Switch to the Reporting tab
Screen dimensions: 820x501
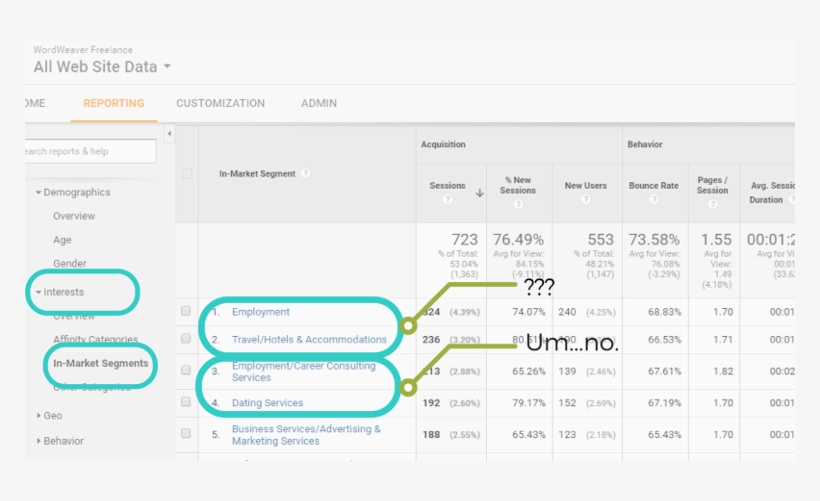point(113,103)
